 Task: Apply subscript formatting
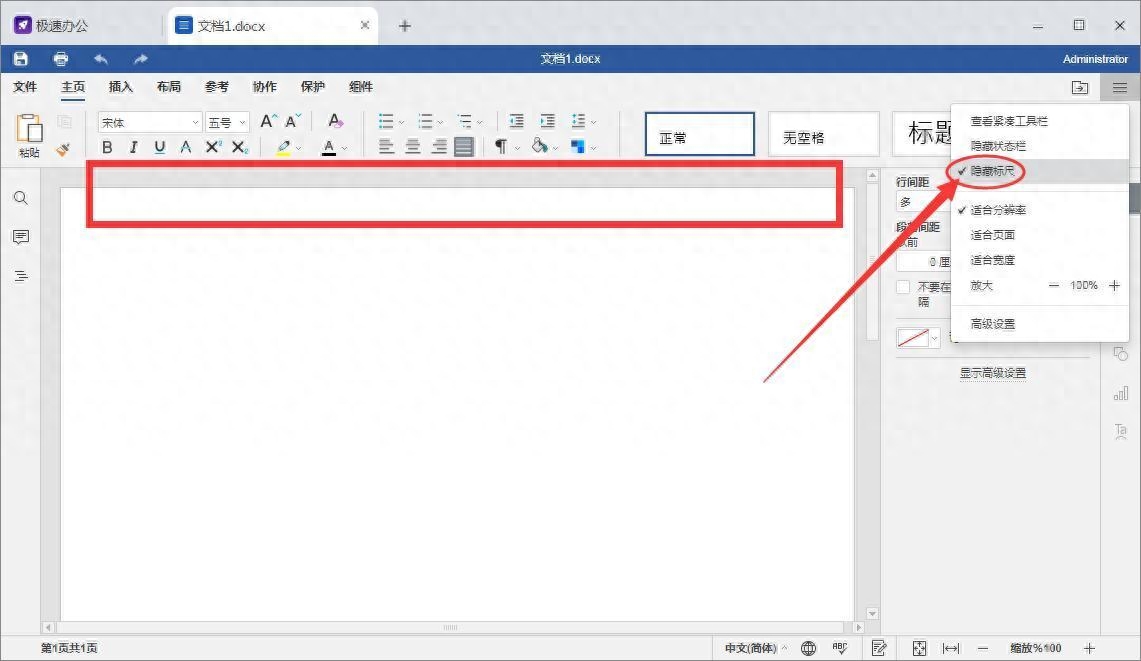point(240,147)
